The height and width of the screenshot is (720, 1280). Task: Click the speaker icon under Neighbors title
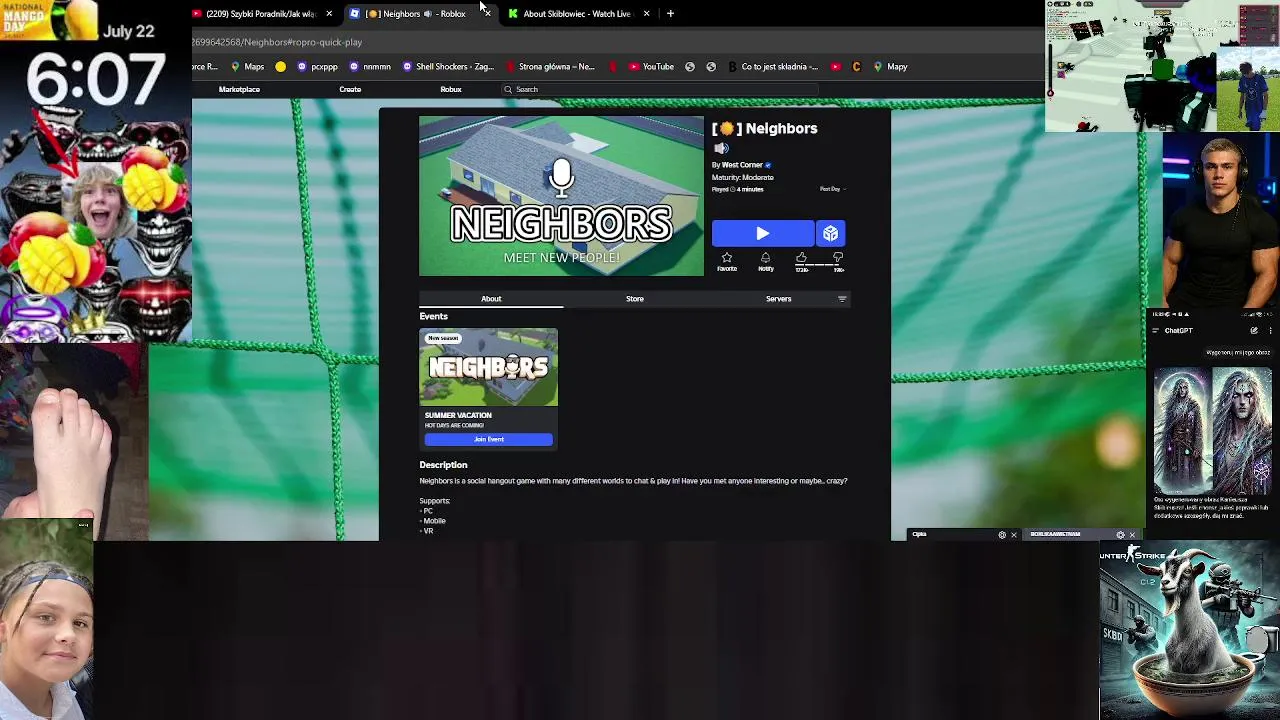click(x=721, y=148)
